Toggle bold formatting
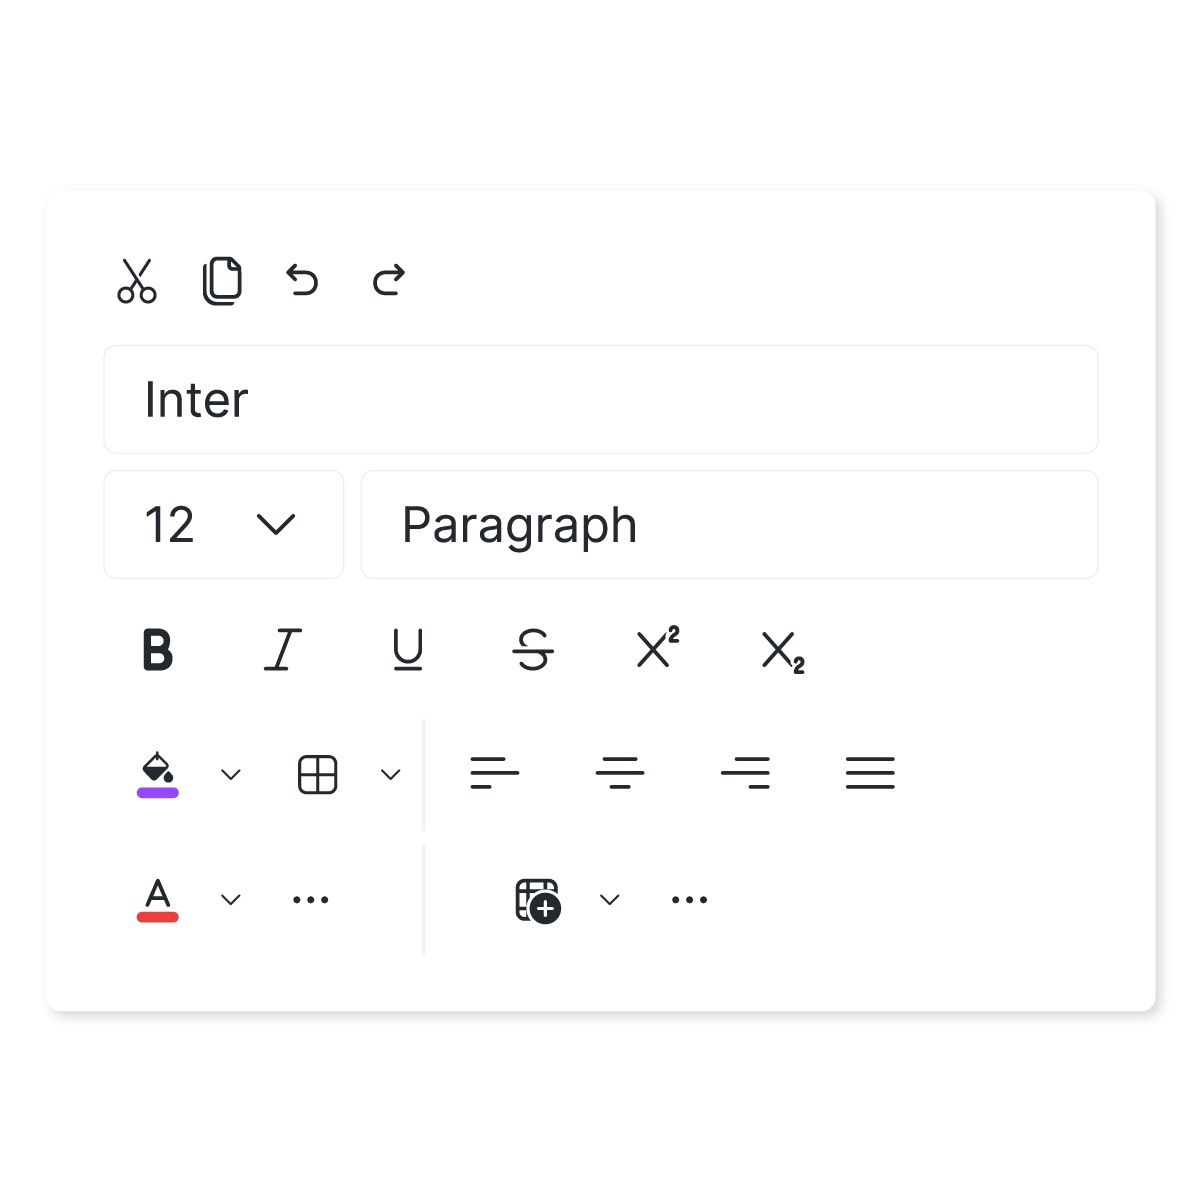Screen dimensions: 1201x1201 [x=158, y=650]
